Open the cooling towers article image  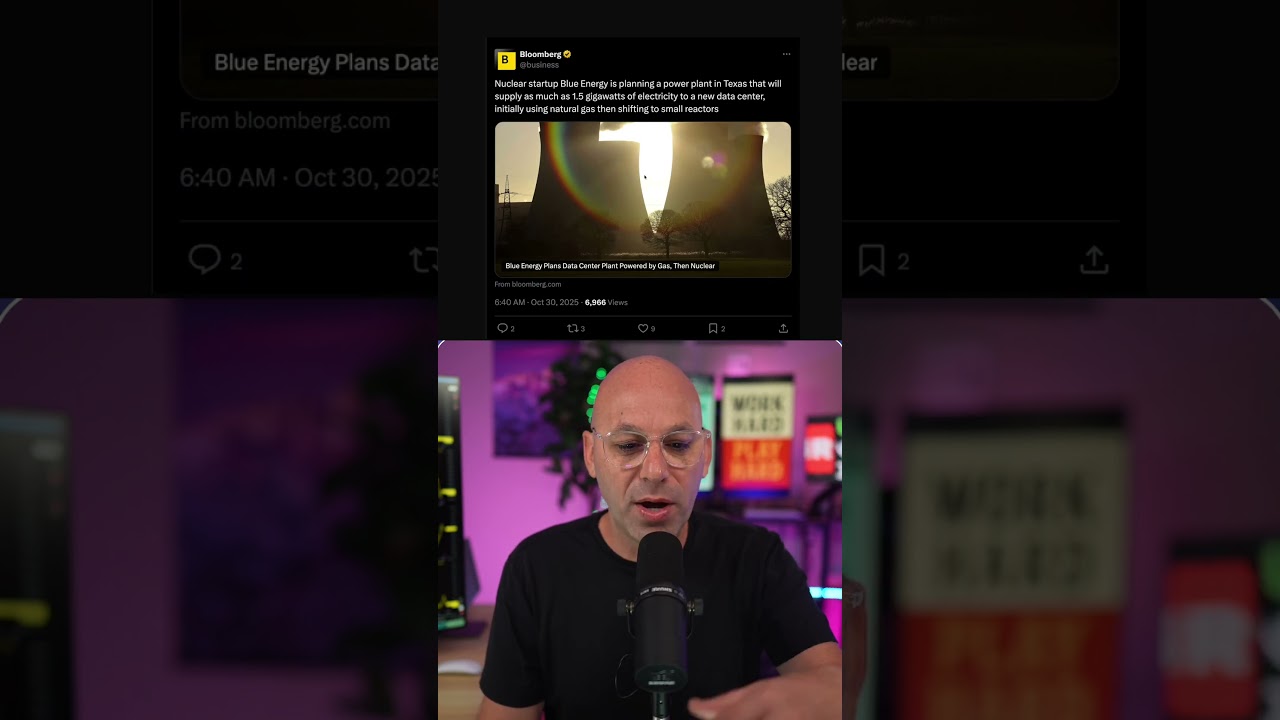point(643,199)
